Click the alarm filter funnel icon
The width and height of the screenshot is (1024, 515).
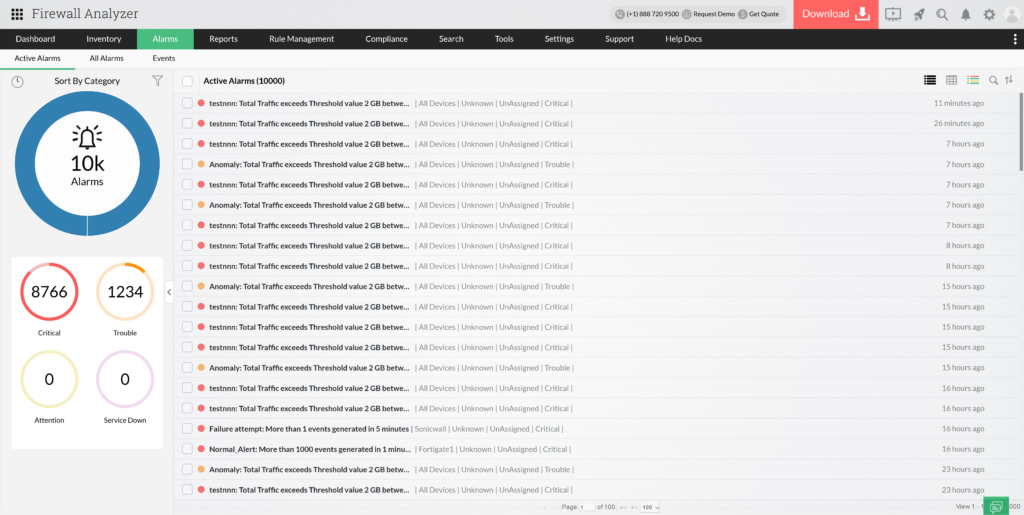click(x=157, y=81)
